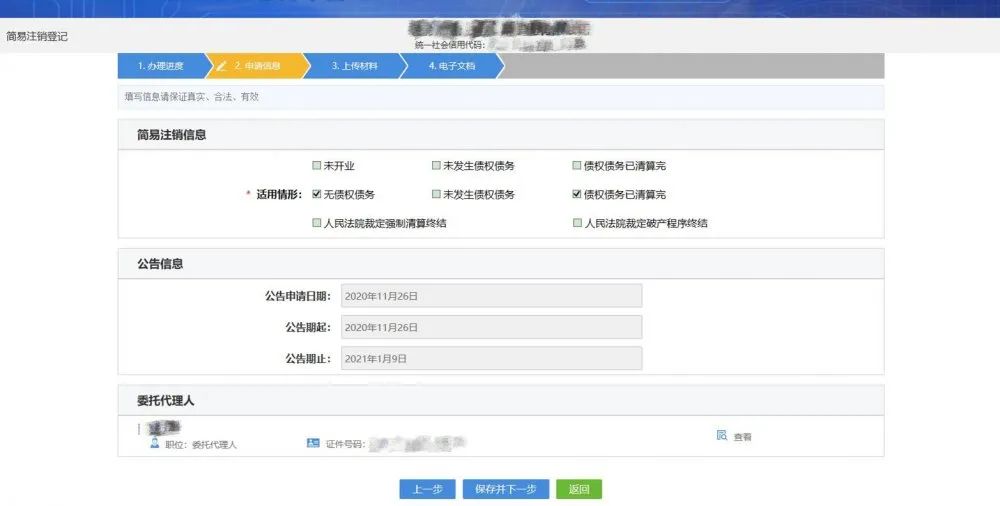Image resolution: width=1000 pixels, height=506 pixels.
Task: Select step 2. 申请信息
Action: click(x=256, y=66)
